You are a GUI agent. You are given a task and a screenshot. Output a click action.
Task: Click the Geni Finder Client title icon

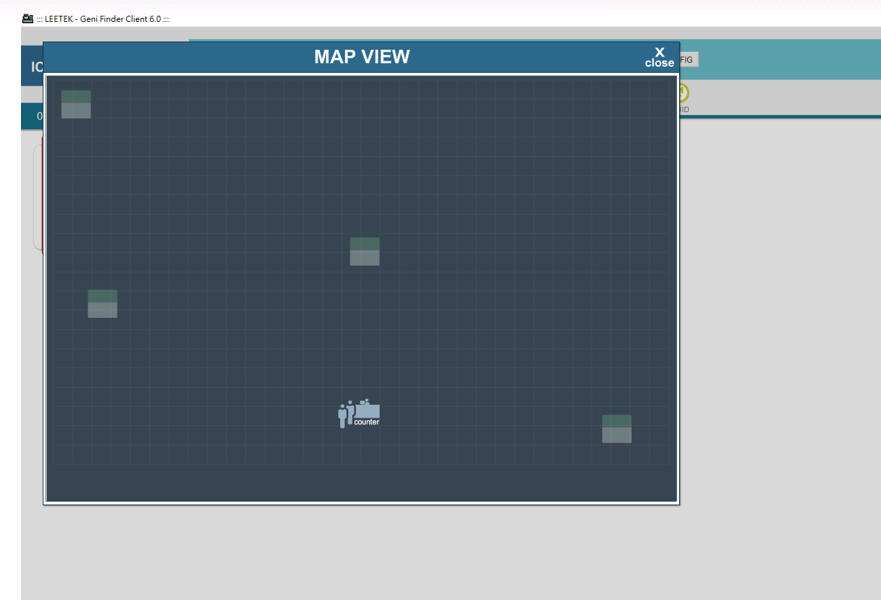tap(28, 19)
